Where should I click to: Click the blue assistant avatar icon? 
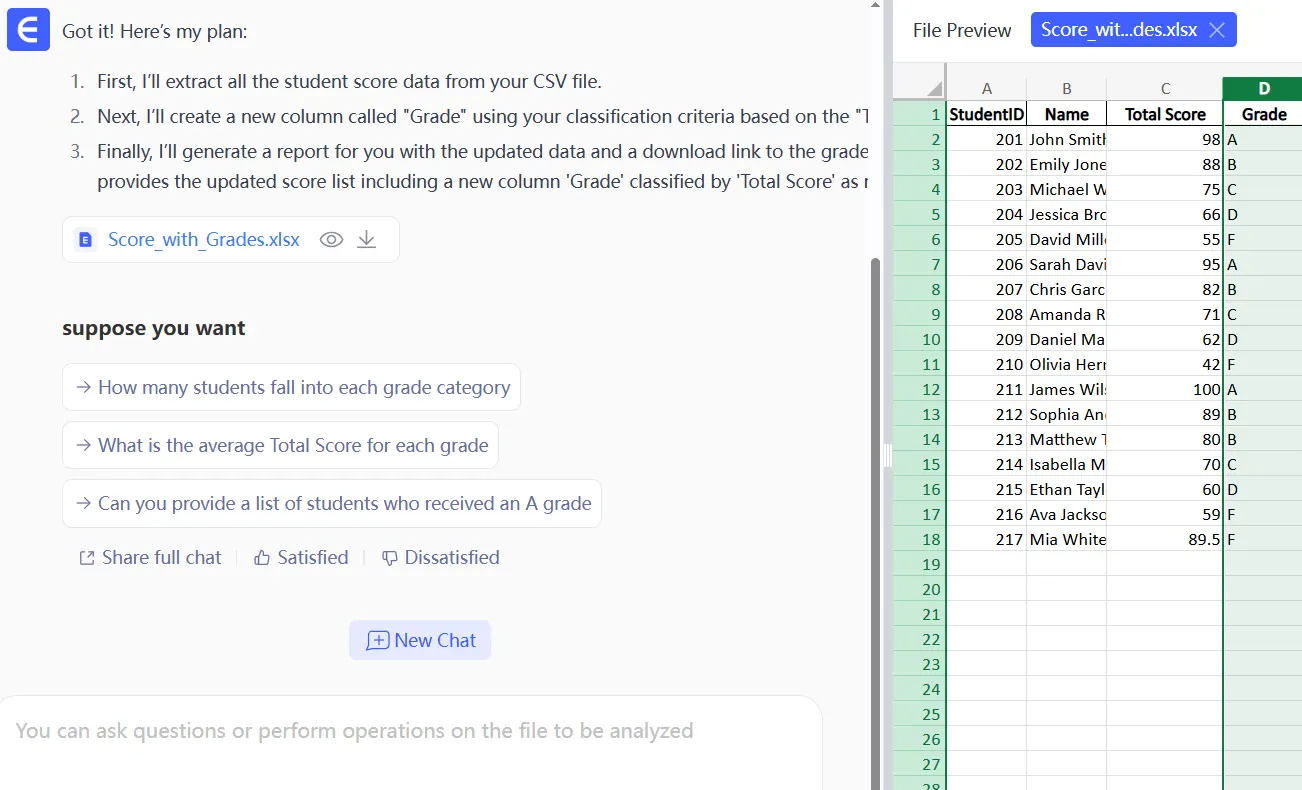tap(28, 31)
